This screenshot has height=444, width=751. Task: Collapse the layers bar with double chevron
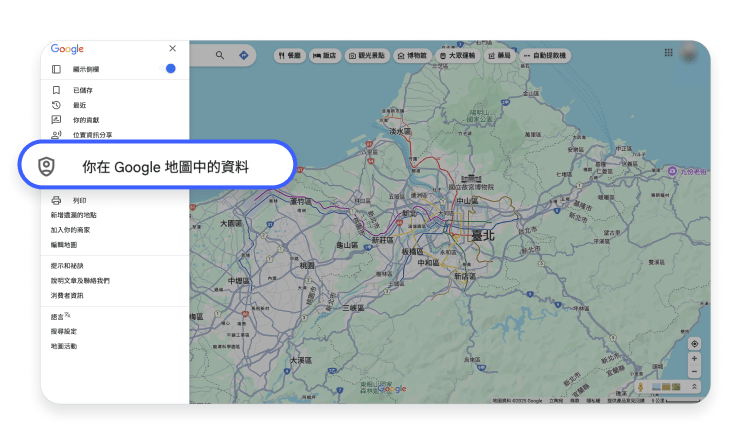coord(694,387)
